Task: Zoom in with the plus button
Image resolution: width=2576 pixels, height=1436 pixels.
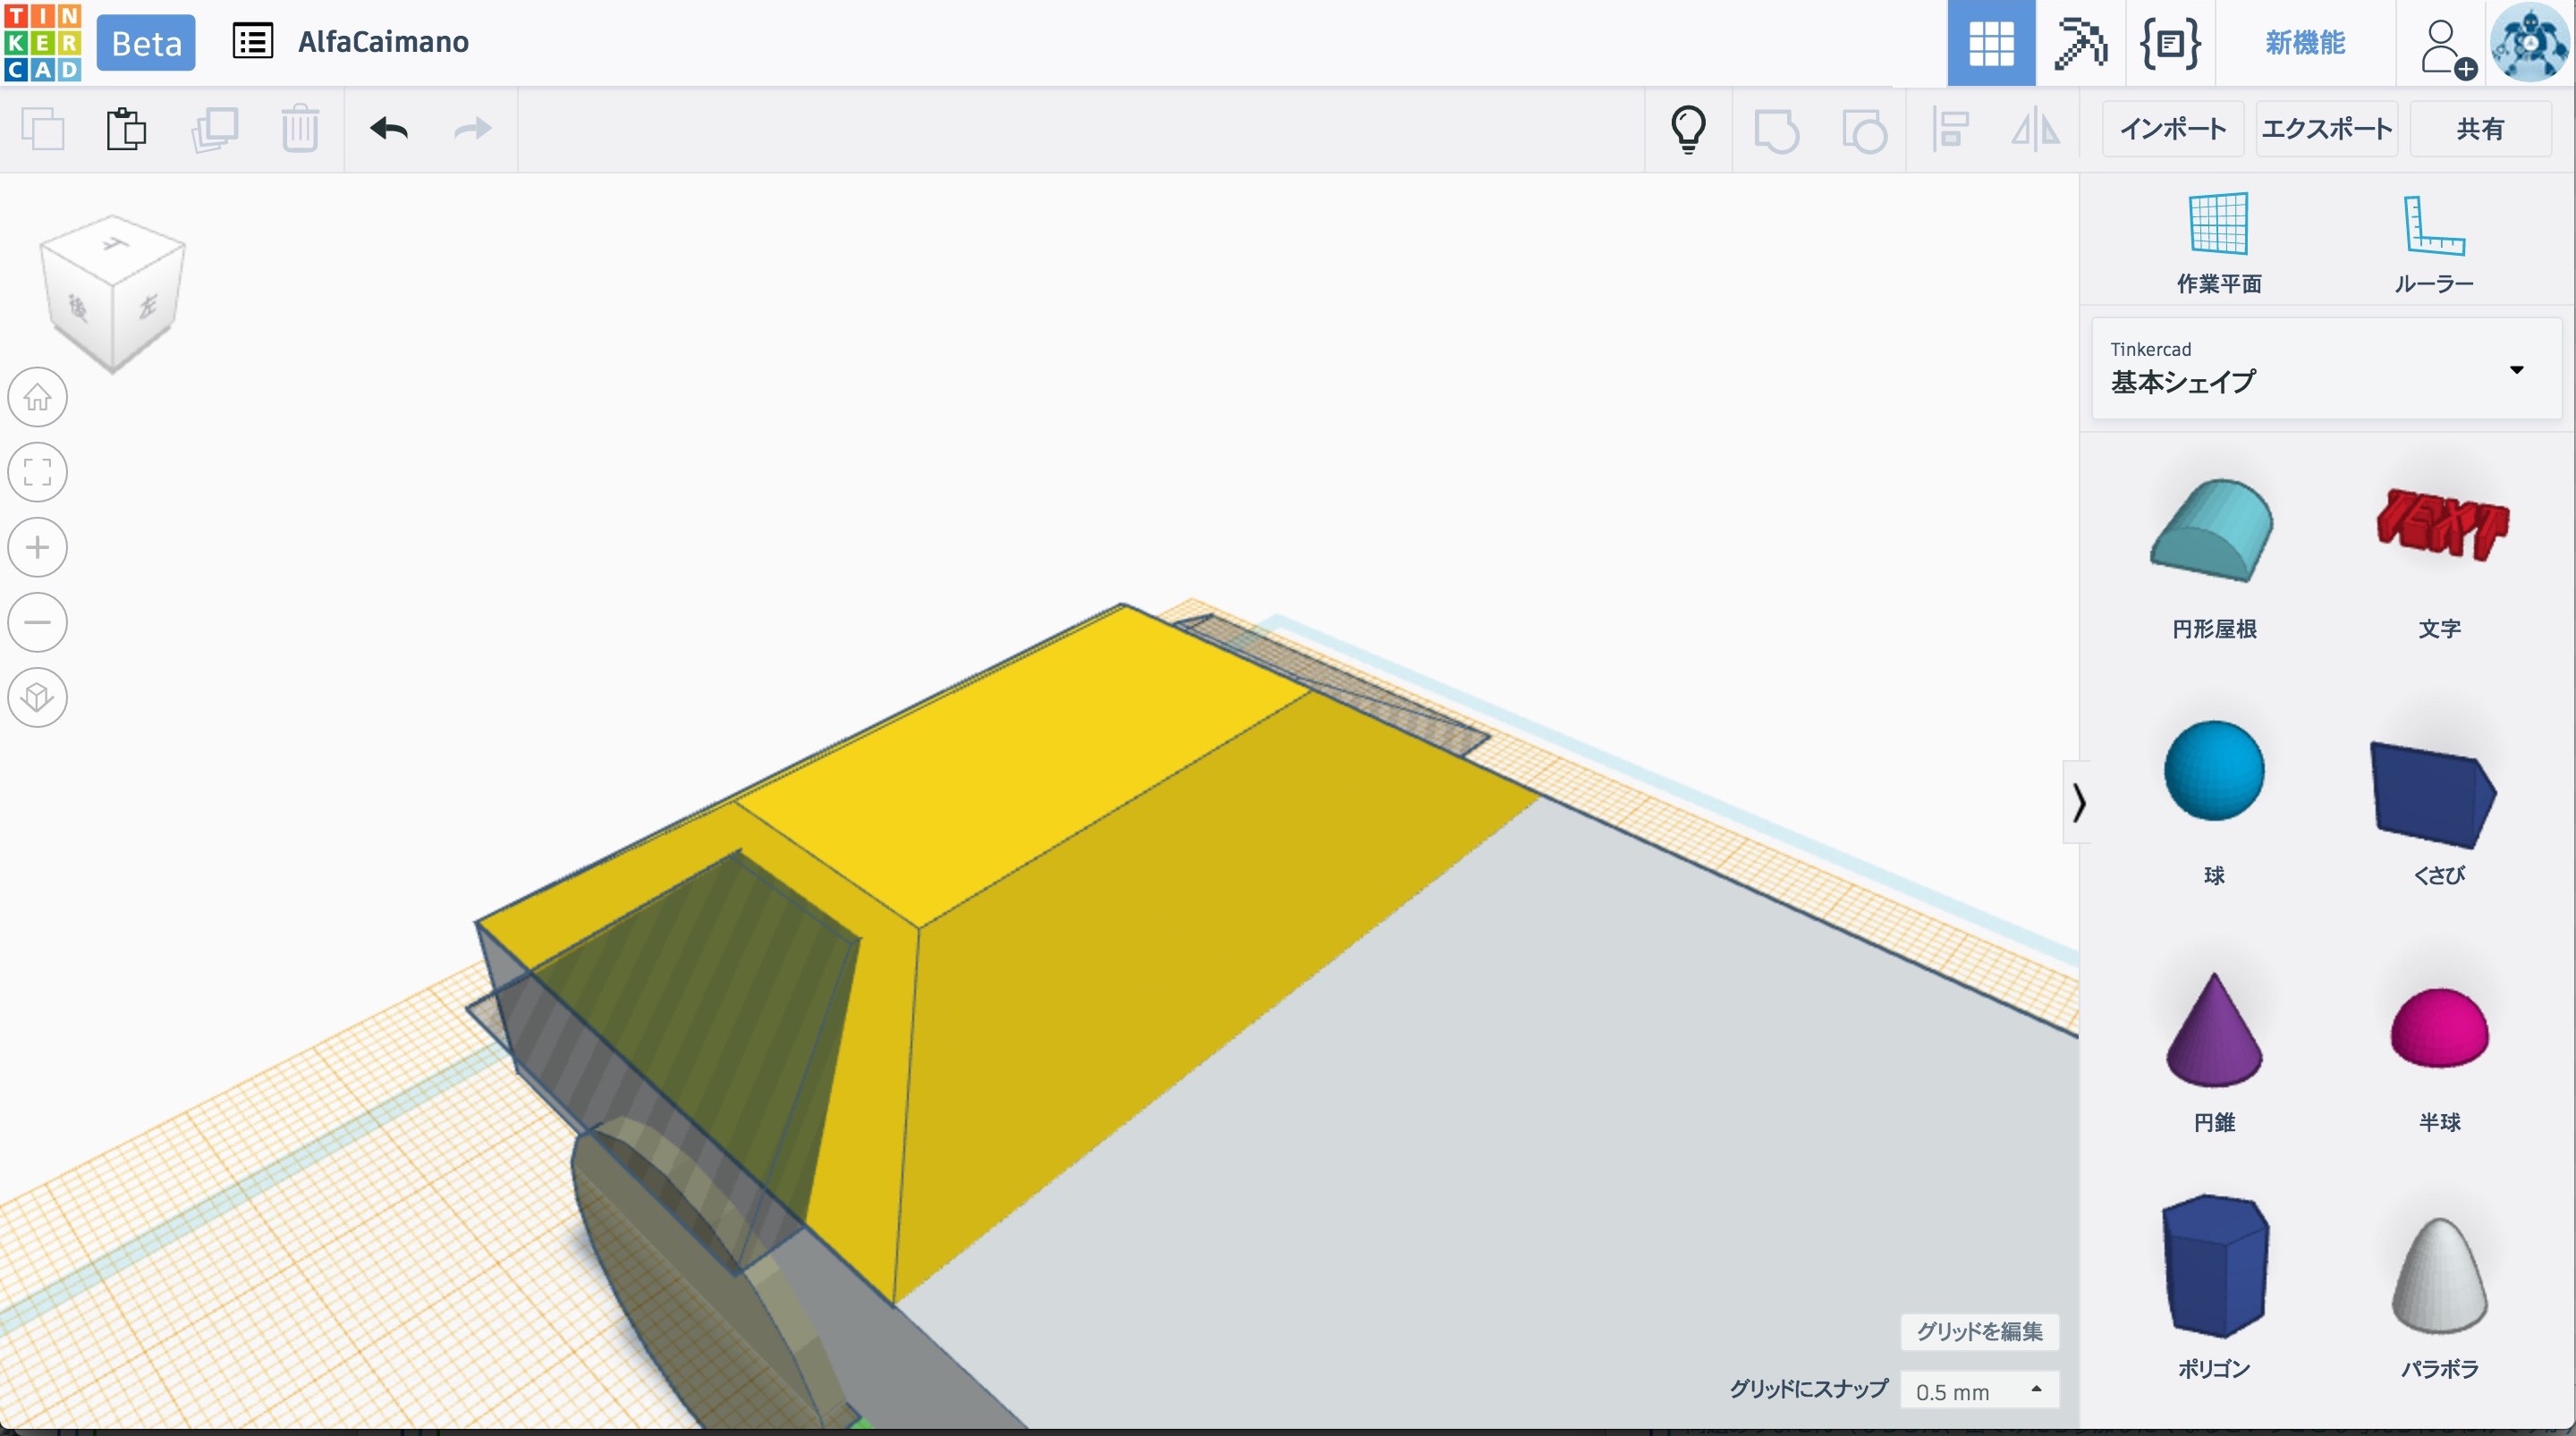Action: (x=38, y=547)
